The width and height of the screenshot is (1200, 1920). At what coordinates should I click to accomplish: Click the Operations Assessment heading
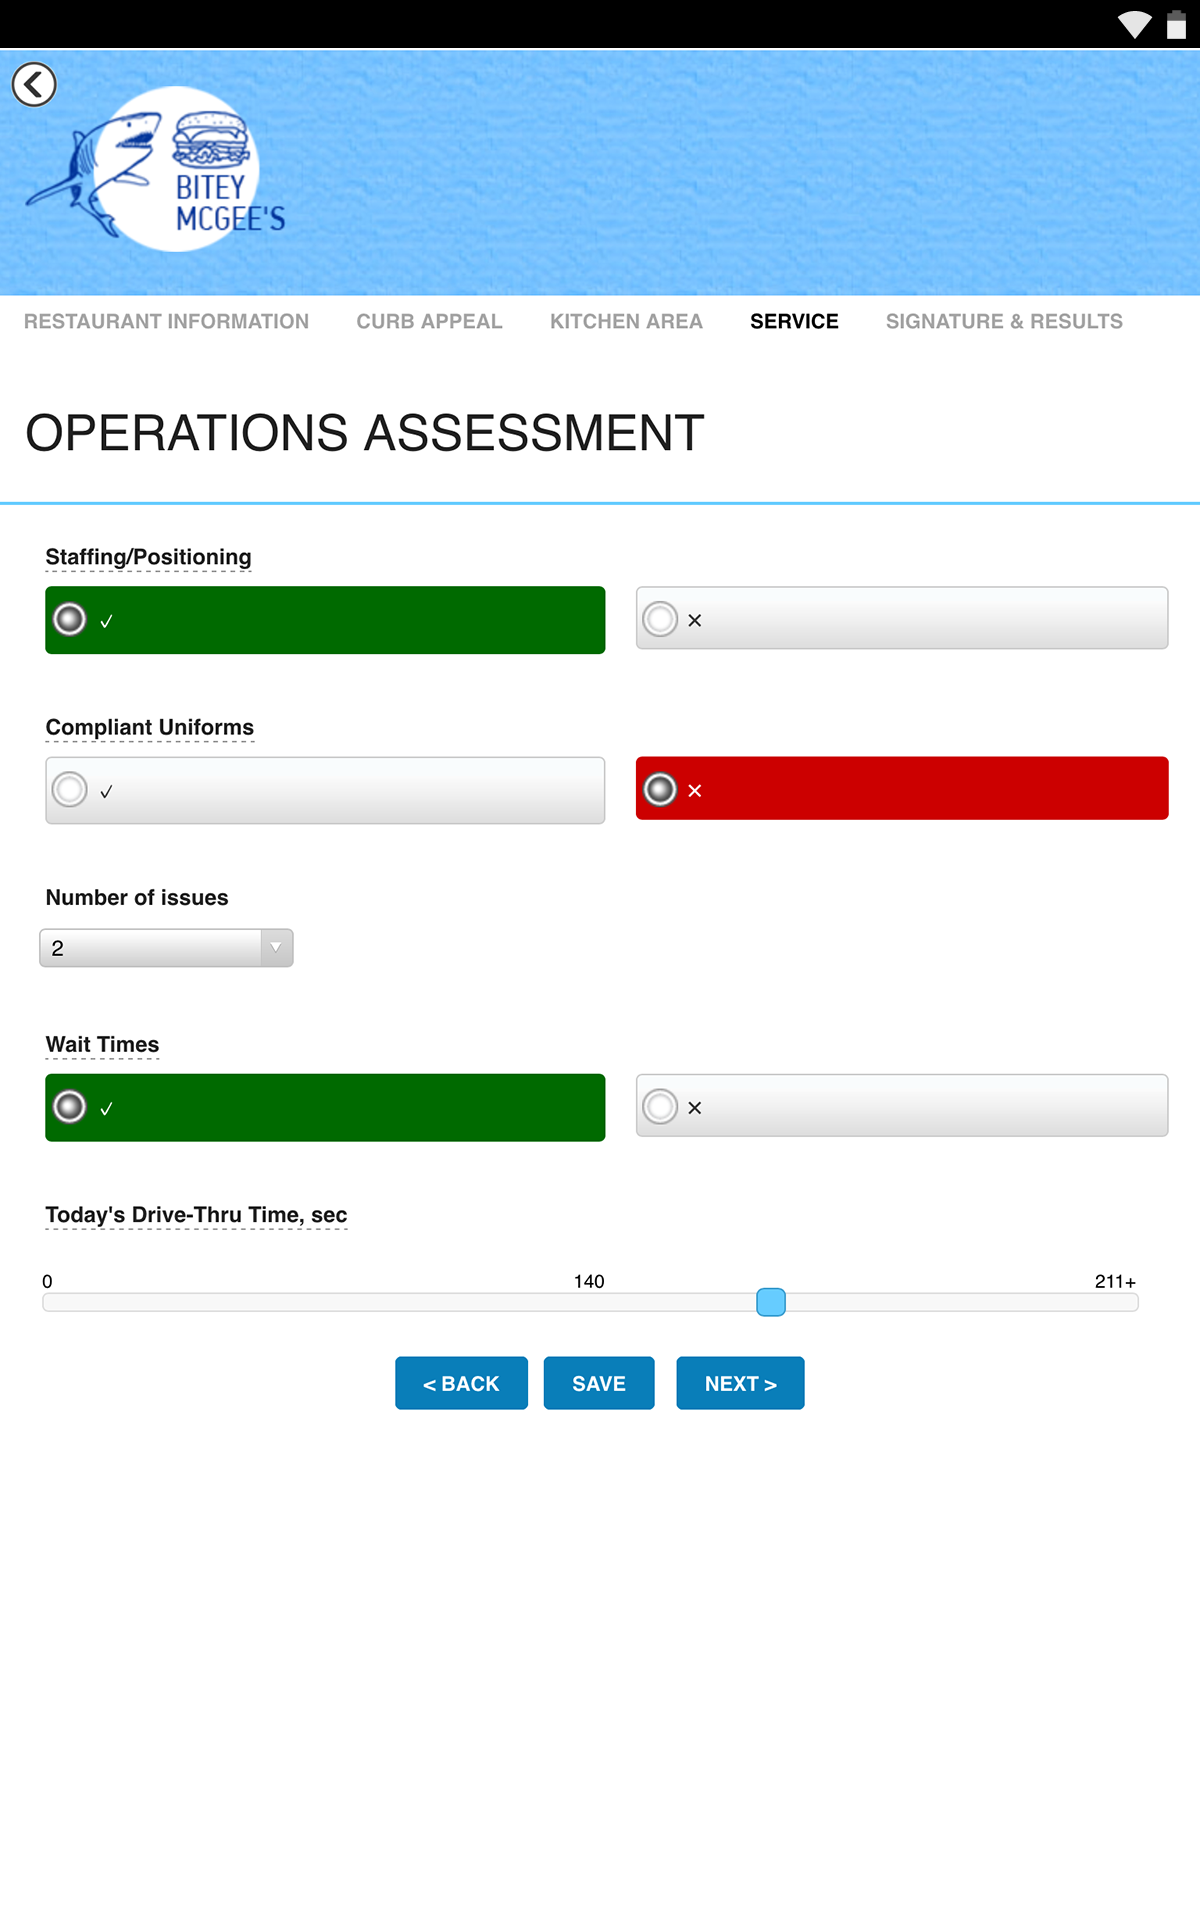click(365, 433)
